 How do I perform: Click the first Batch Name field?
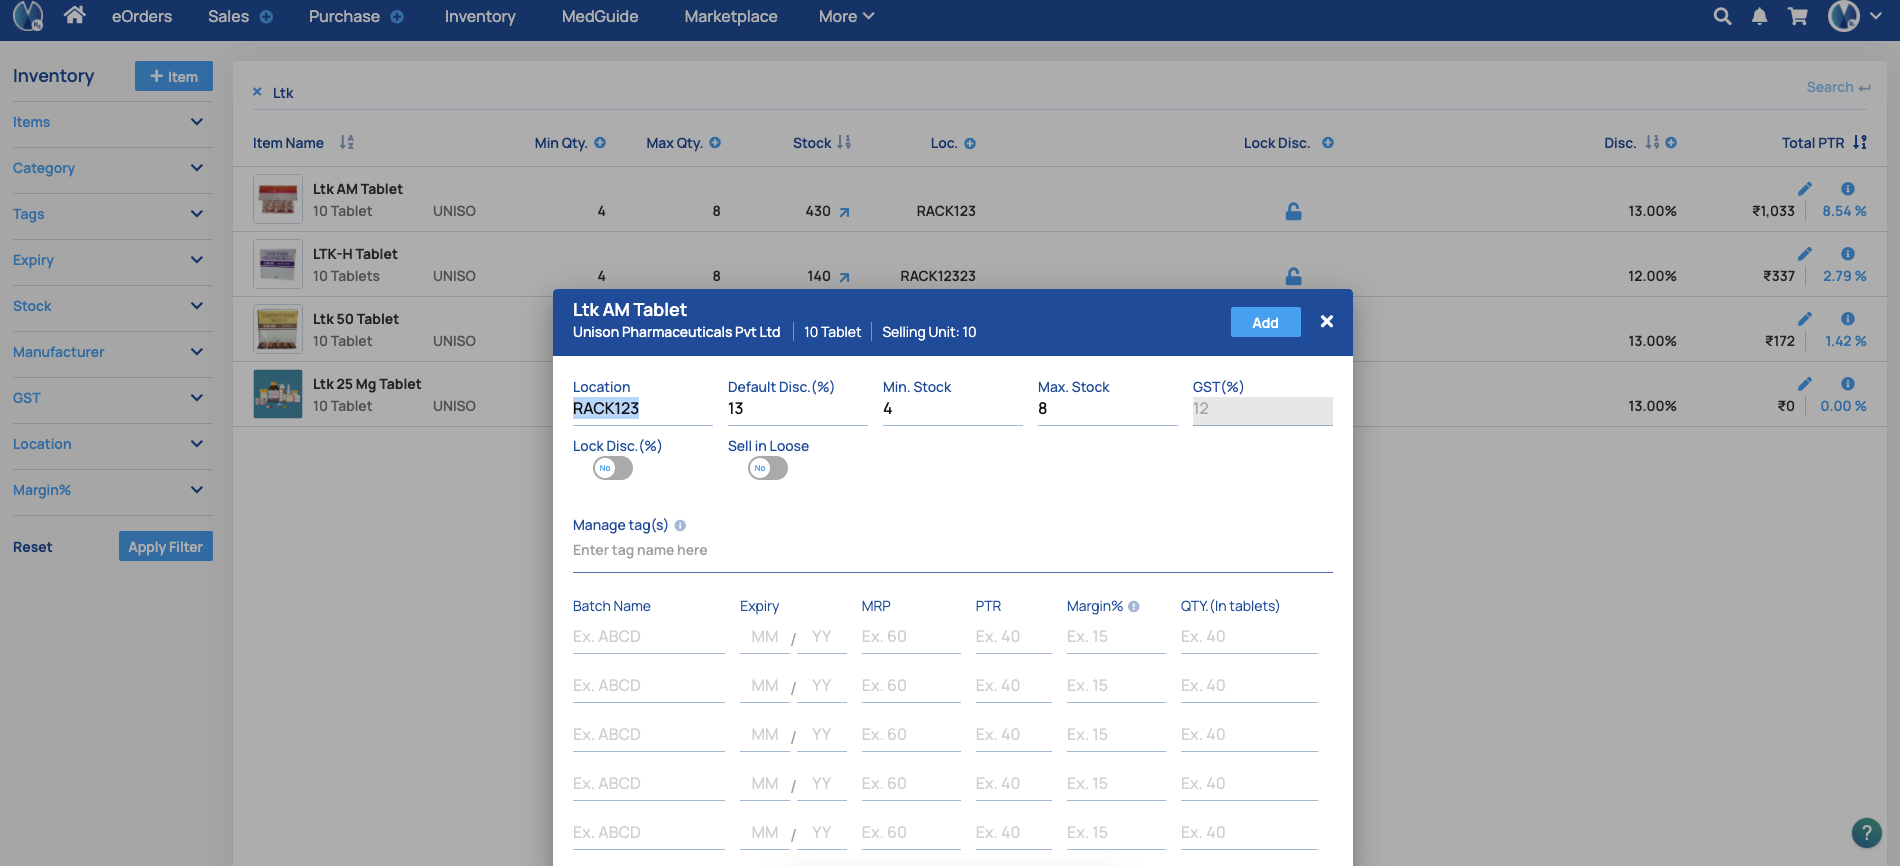coord(649,637)
